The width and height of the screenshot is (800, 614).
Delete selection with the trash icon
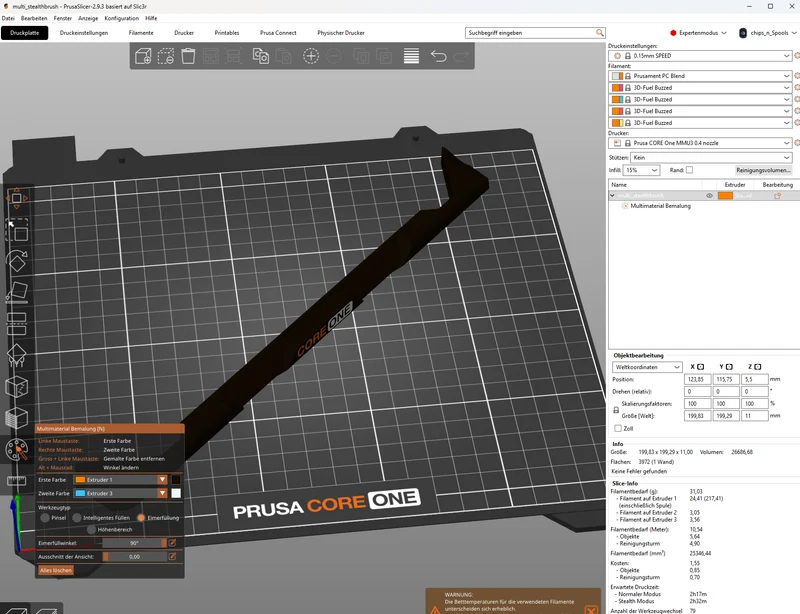coord(188,56)
